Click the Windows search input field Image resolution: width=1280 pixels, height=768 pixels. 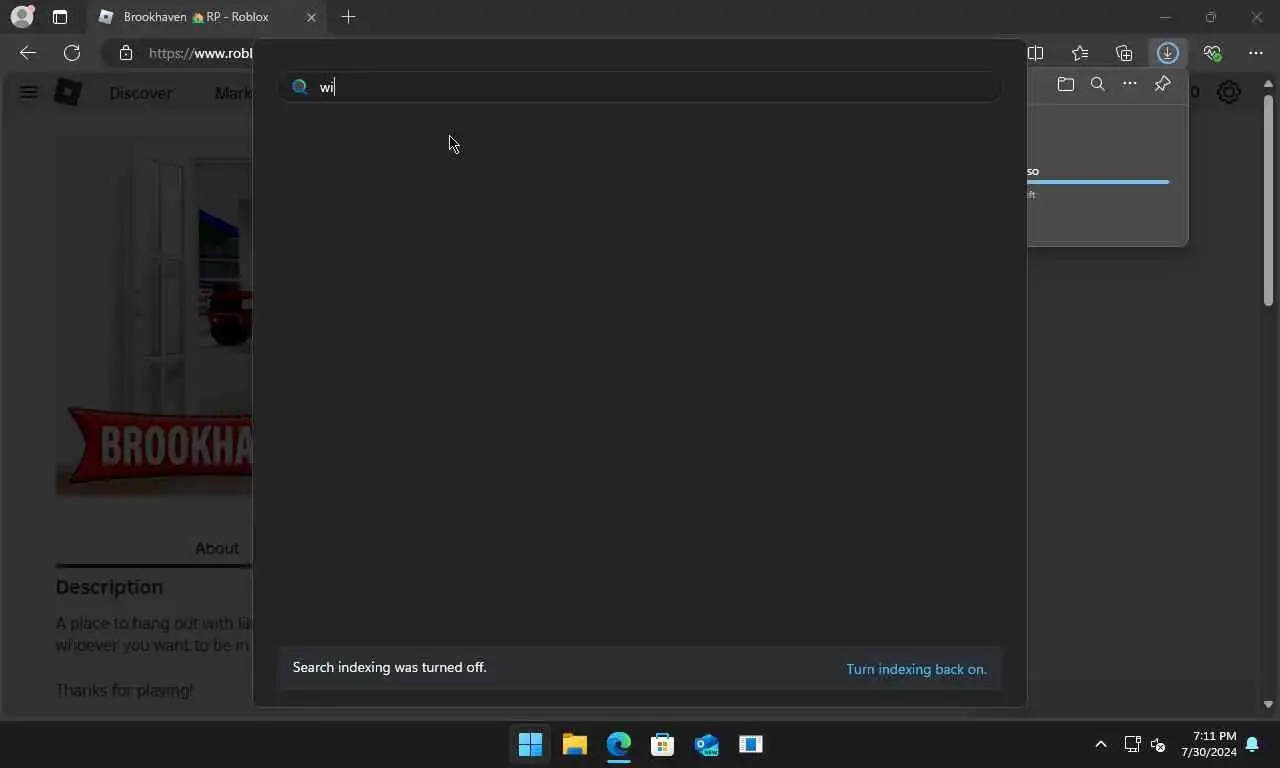640,87
